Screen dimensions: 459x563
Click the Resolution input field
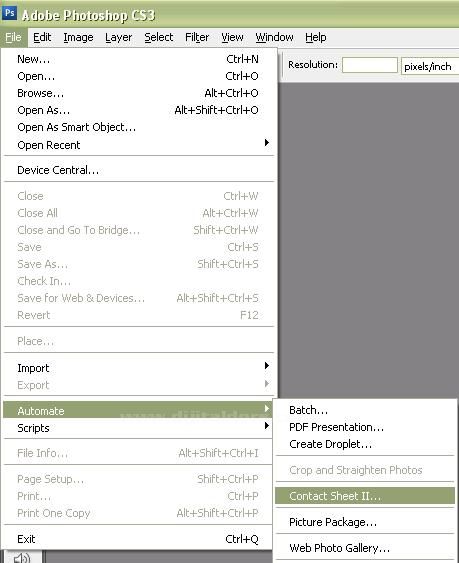(x=370, y=65)
